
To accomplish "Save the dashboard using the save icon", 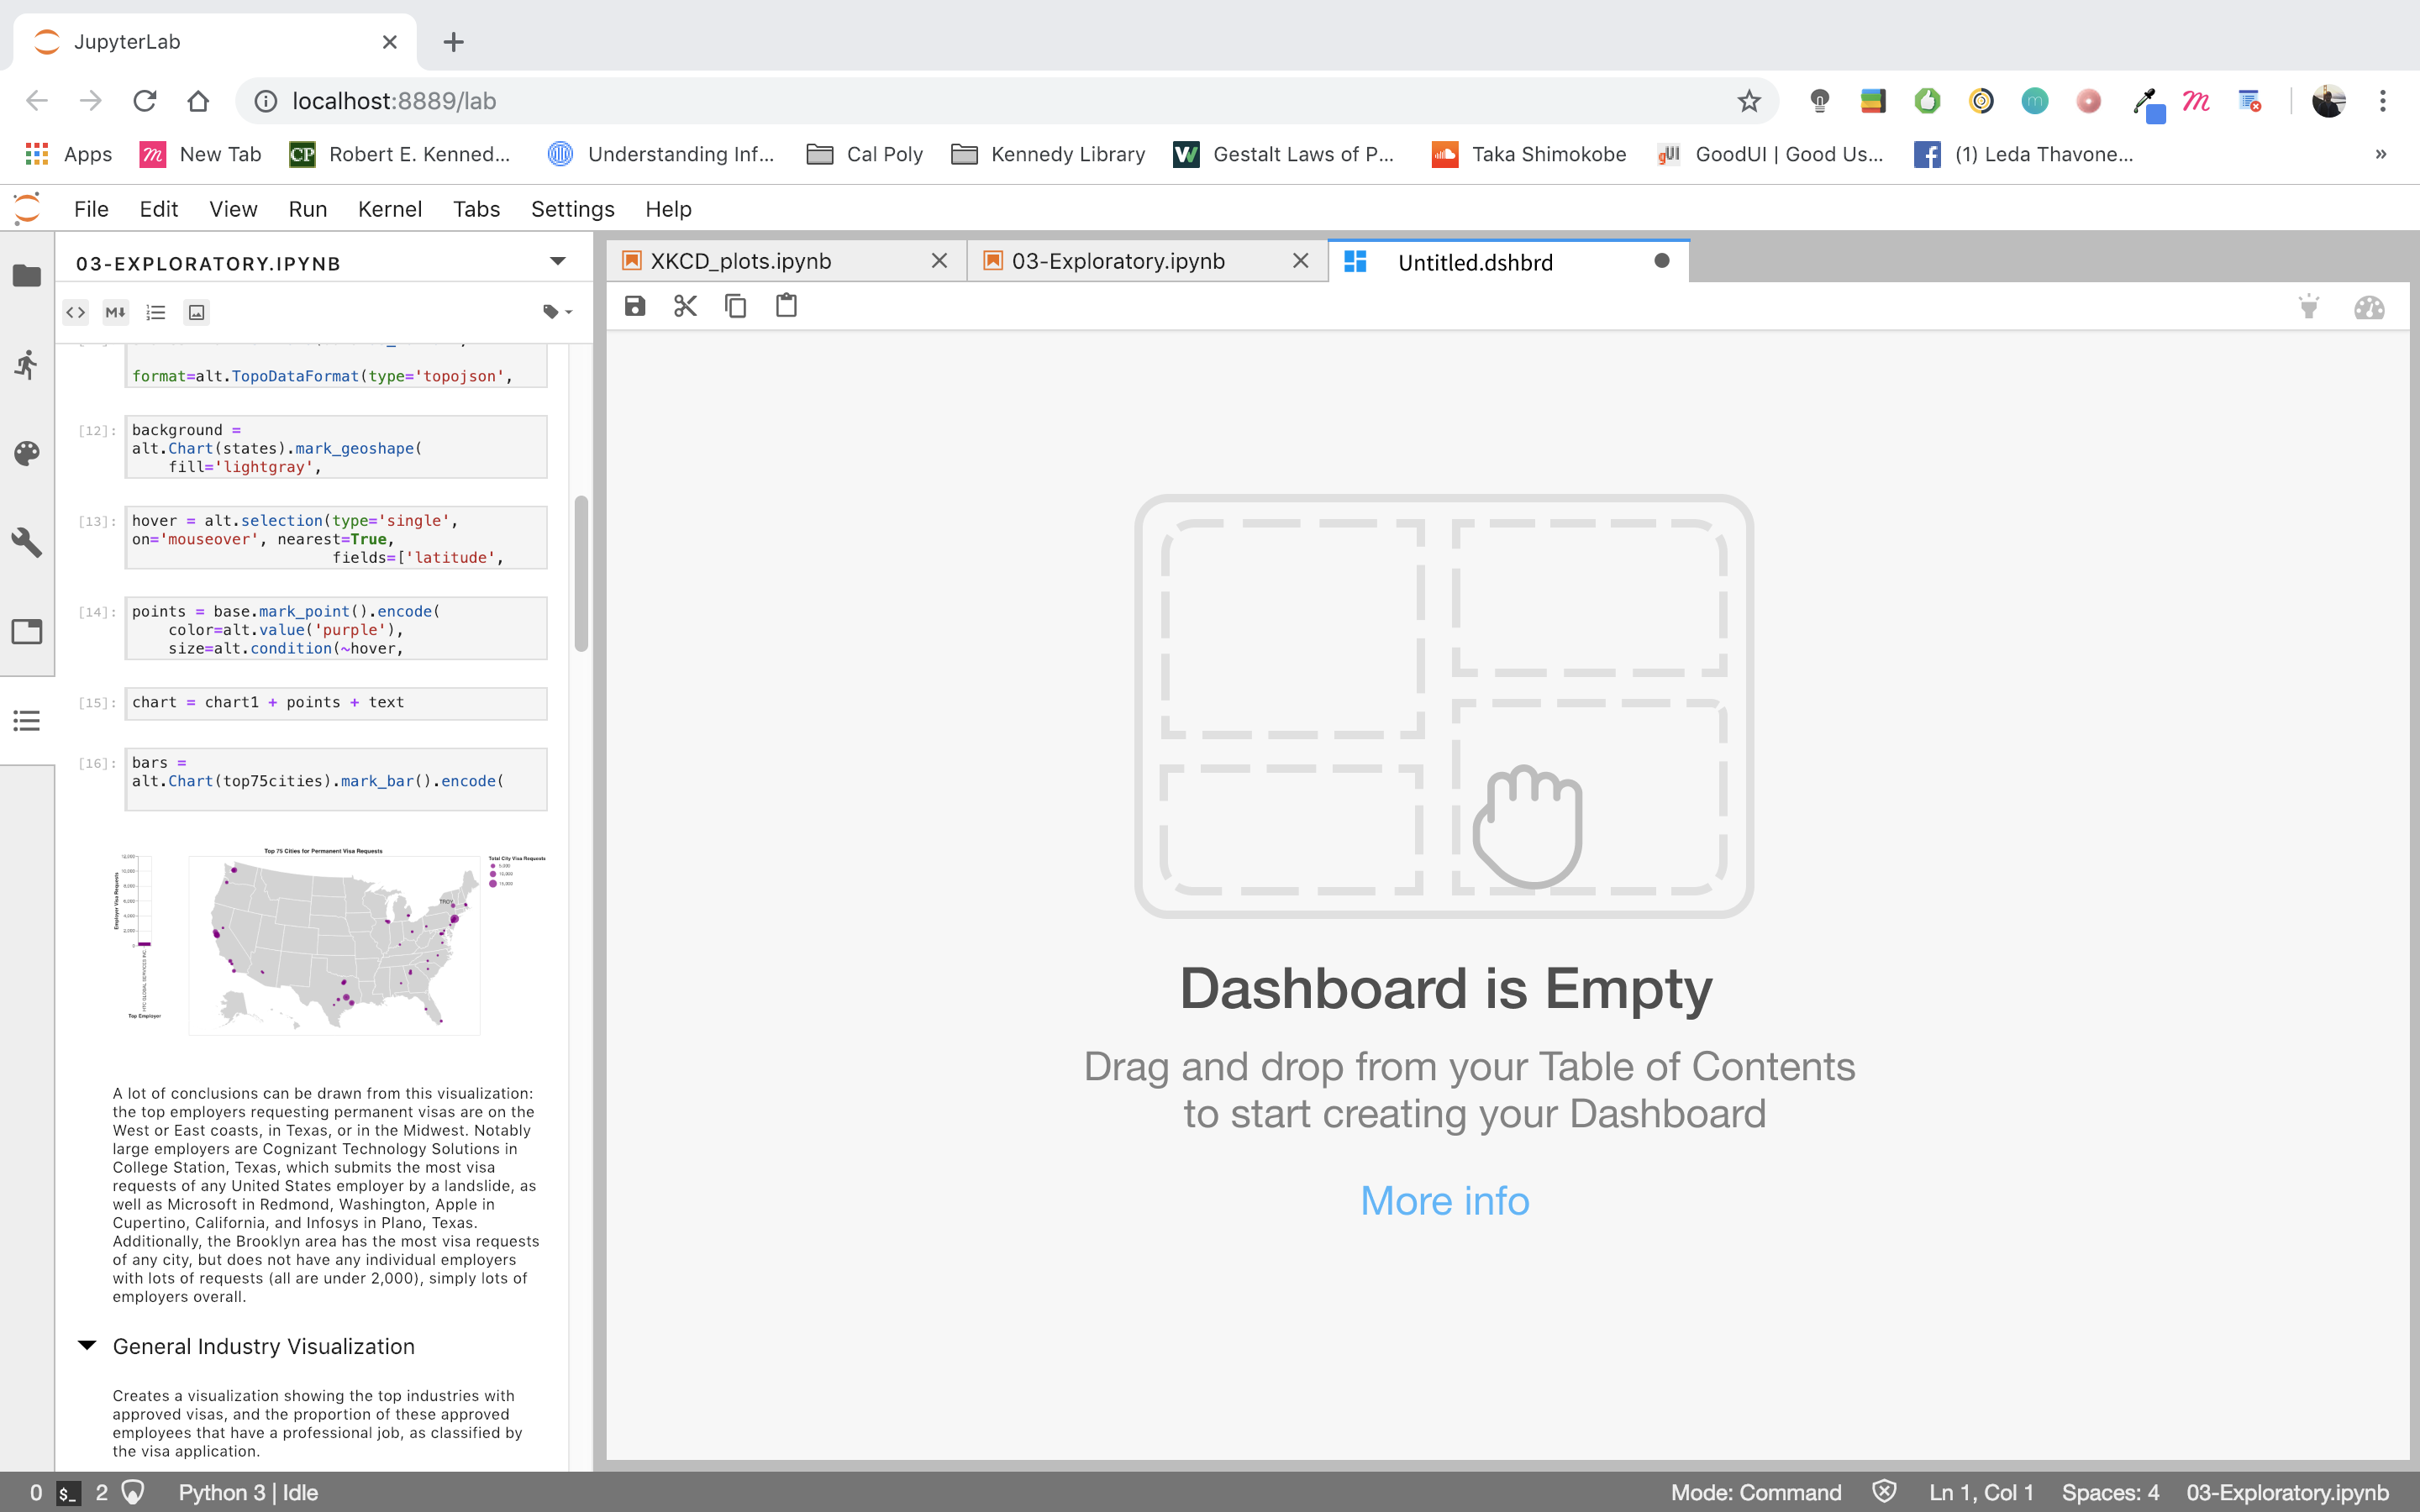I will point(635,306).
